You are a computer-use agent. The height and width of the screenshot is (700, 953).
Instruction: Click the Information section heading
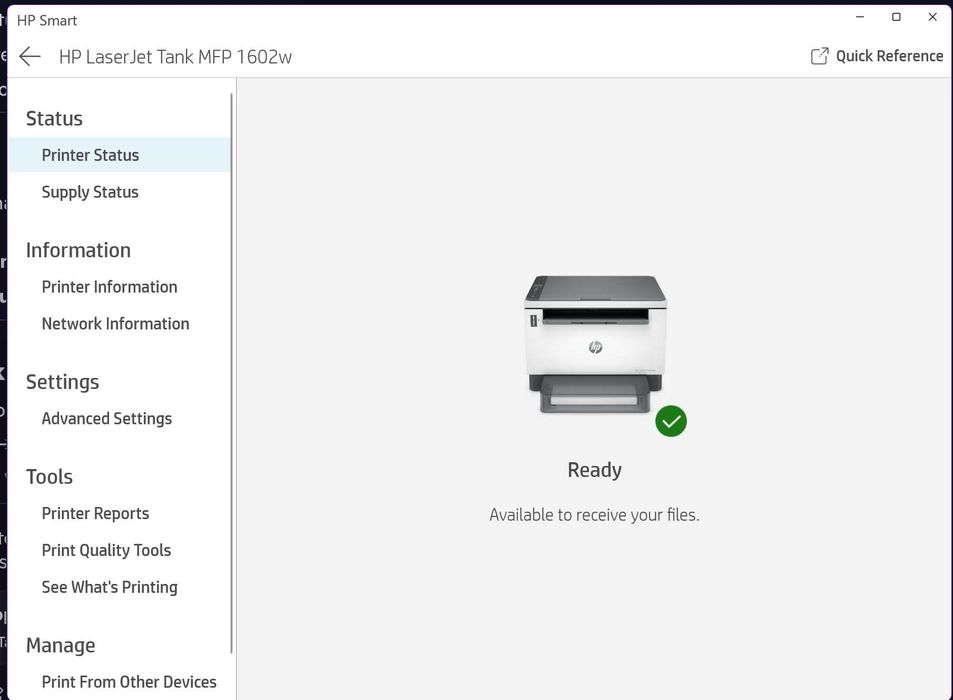click(78, 250)
